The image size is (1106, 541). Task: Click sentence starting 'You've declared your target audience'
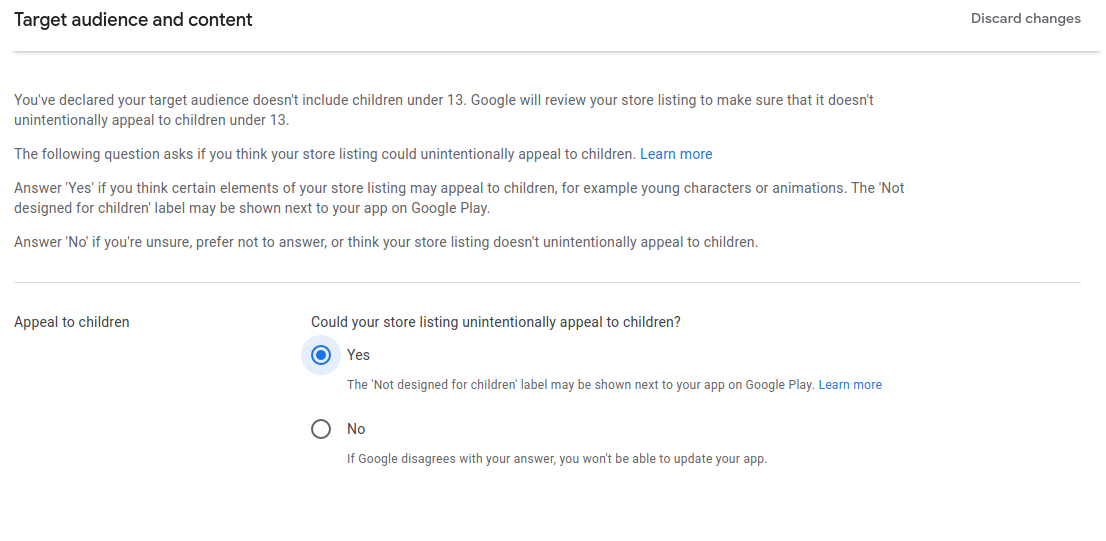pos(443,100)
